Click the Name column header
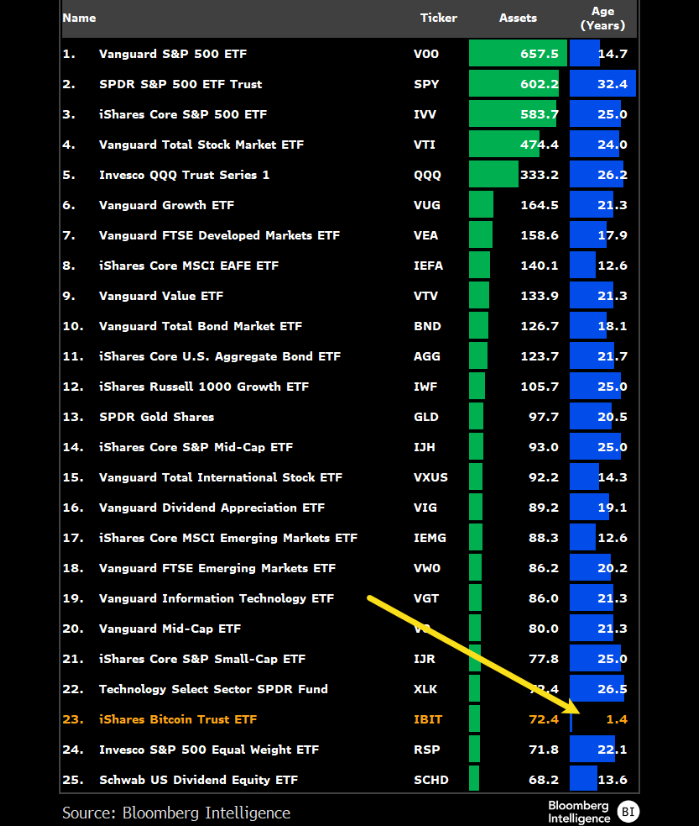This screenshot has width=699, height=826. tap(79, 18)
